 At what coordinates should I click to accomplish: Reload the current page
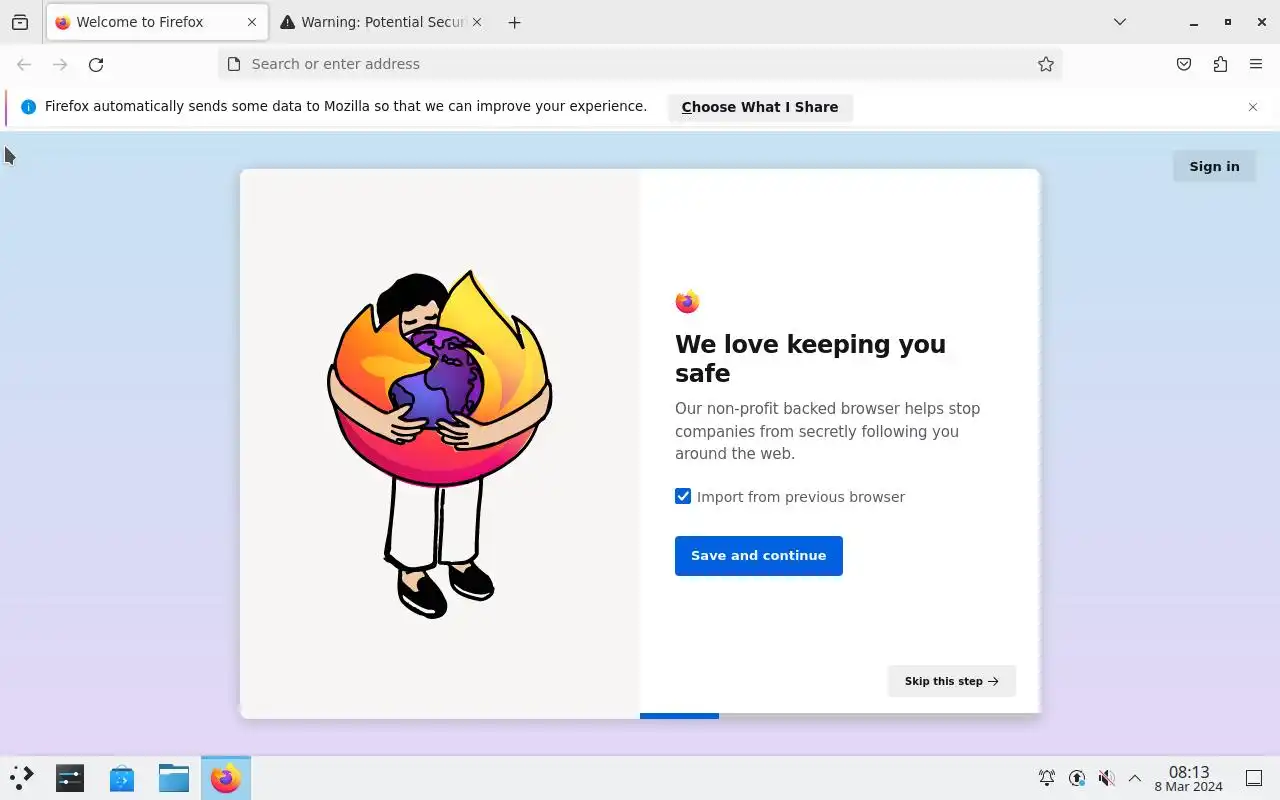coord(96,64)
